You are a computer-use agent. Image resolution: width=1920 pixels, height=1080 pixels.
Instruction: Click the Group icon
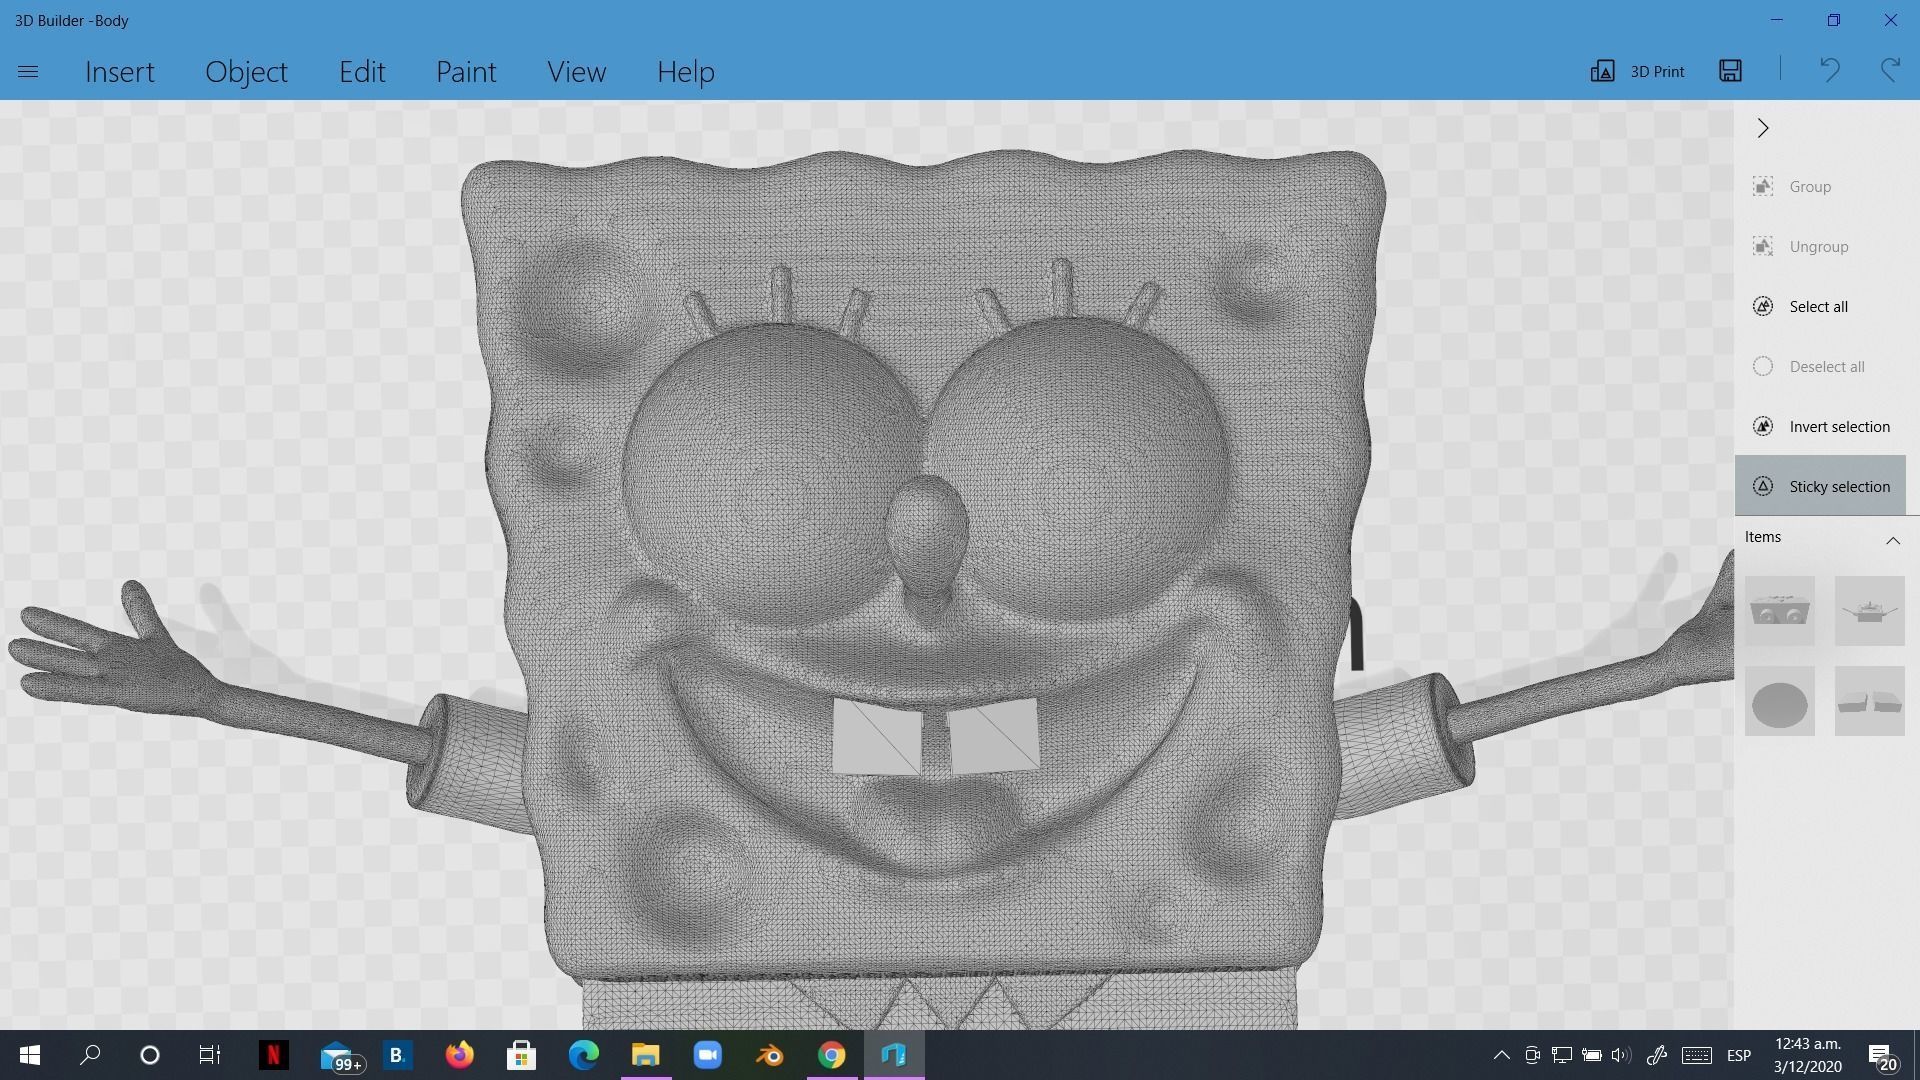click(1763, 186)
